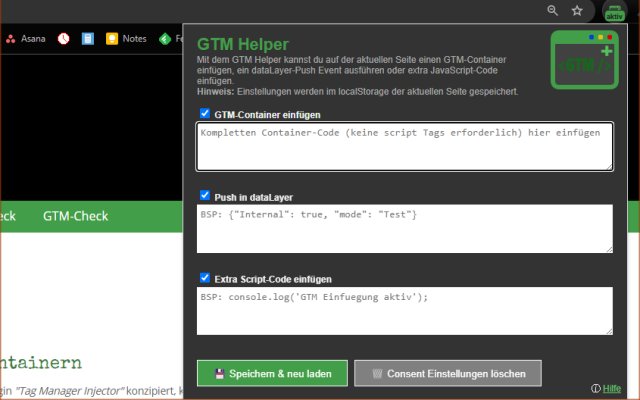Viewport: 640px width, 400px height.
Task: Open the Asana bookmark
Action: point(26,39)
